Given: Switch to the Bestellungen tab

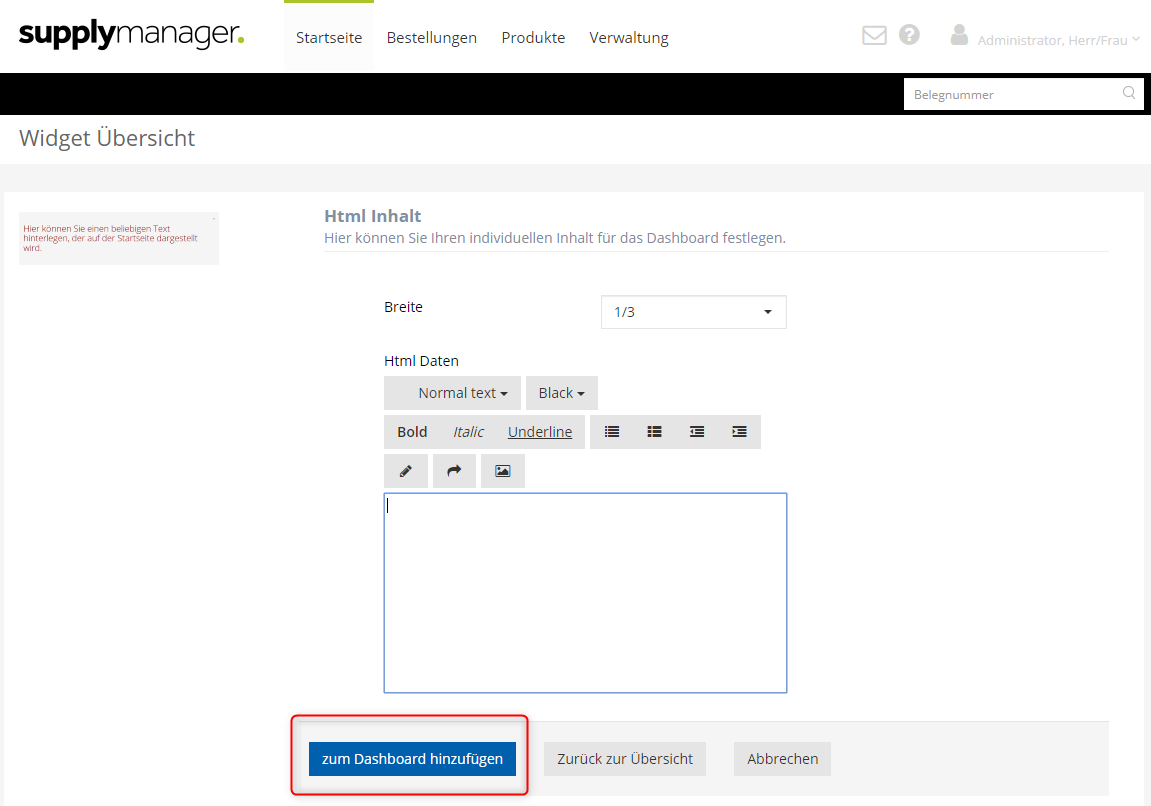Looking at the screenshot, I should (x=431, y=37).
